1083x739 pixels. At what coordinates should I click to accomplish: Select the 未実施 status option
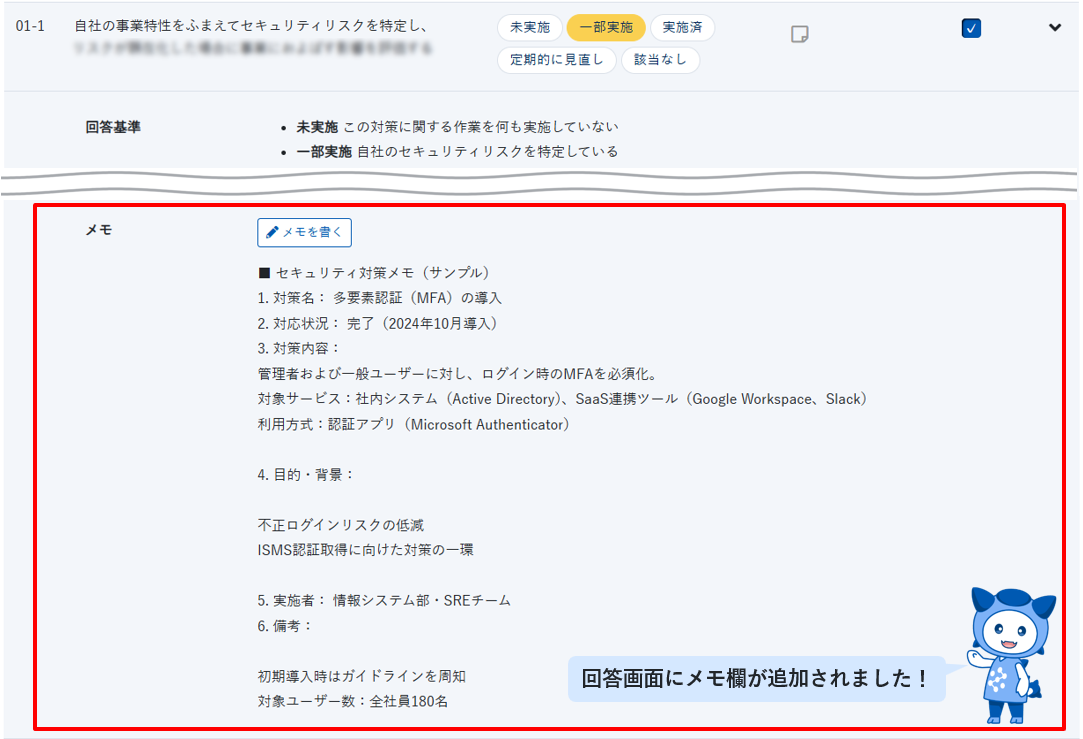click(x=529, y=28)
